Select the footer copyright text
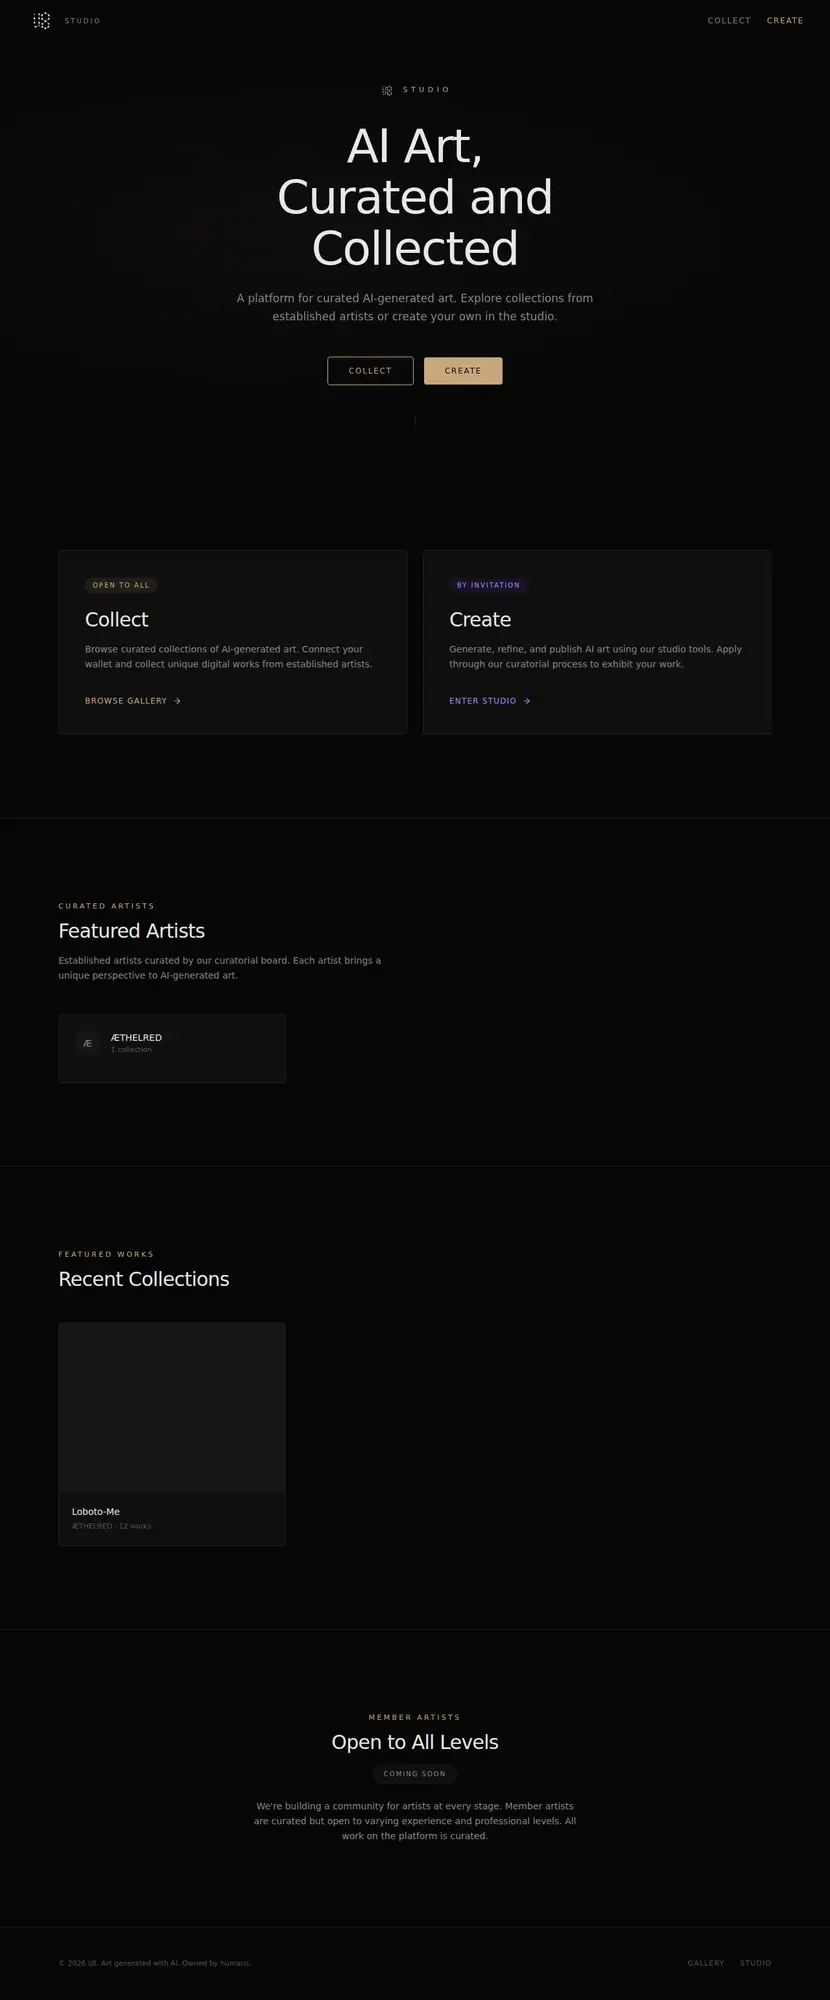The height and width of the screenshot is (2000, 830). 154,1963
